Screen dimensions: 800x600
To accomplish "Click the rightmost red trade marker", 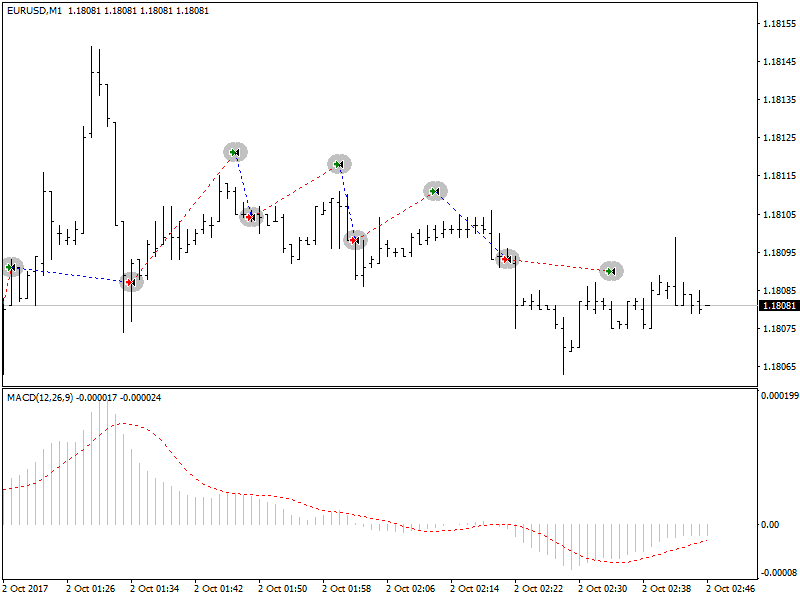I will (507, 259).
